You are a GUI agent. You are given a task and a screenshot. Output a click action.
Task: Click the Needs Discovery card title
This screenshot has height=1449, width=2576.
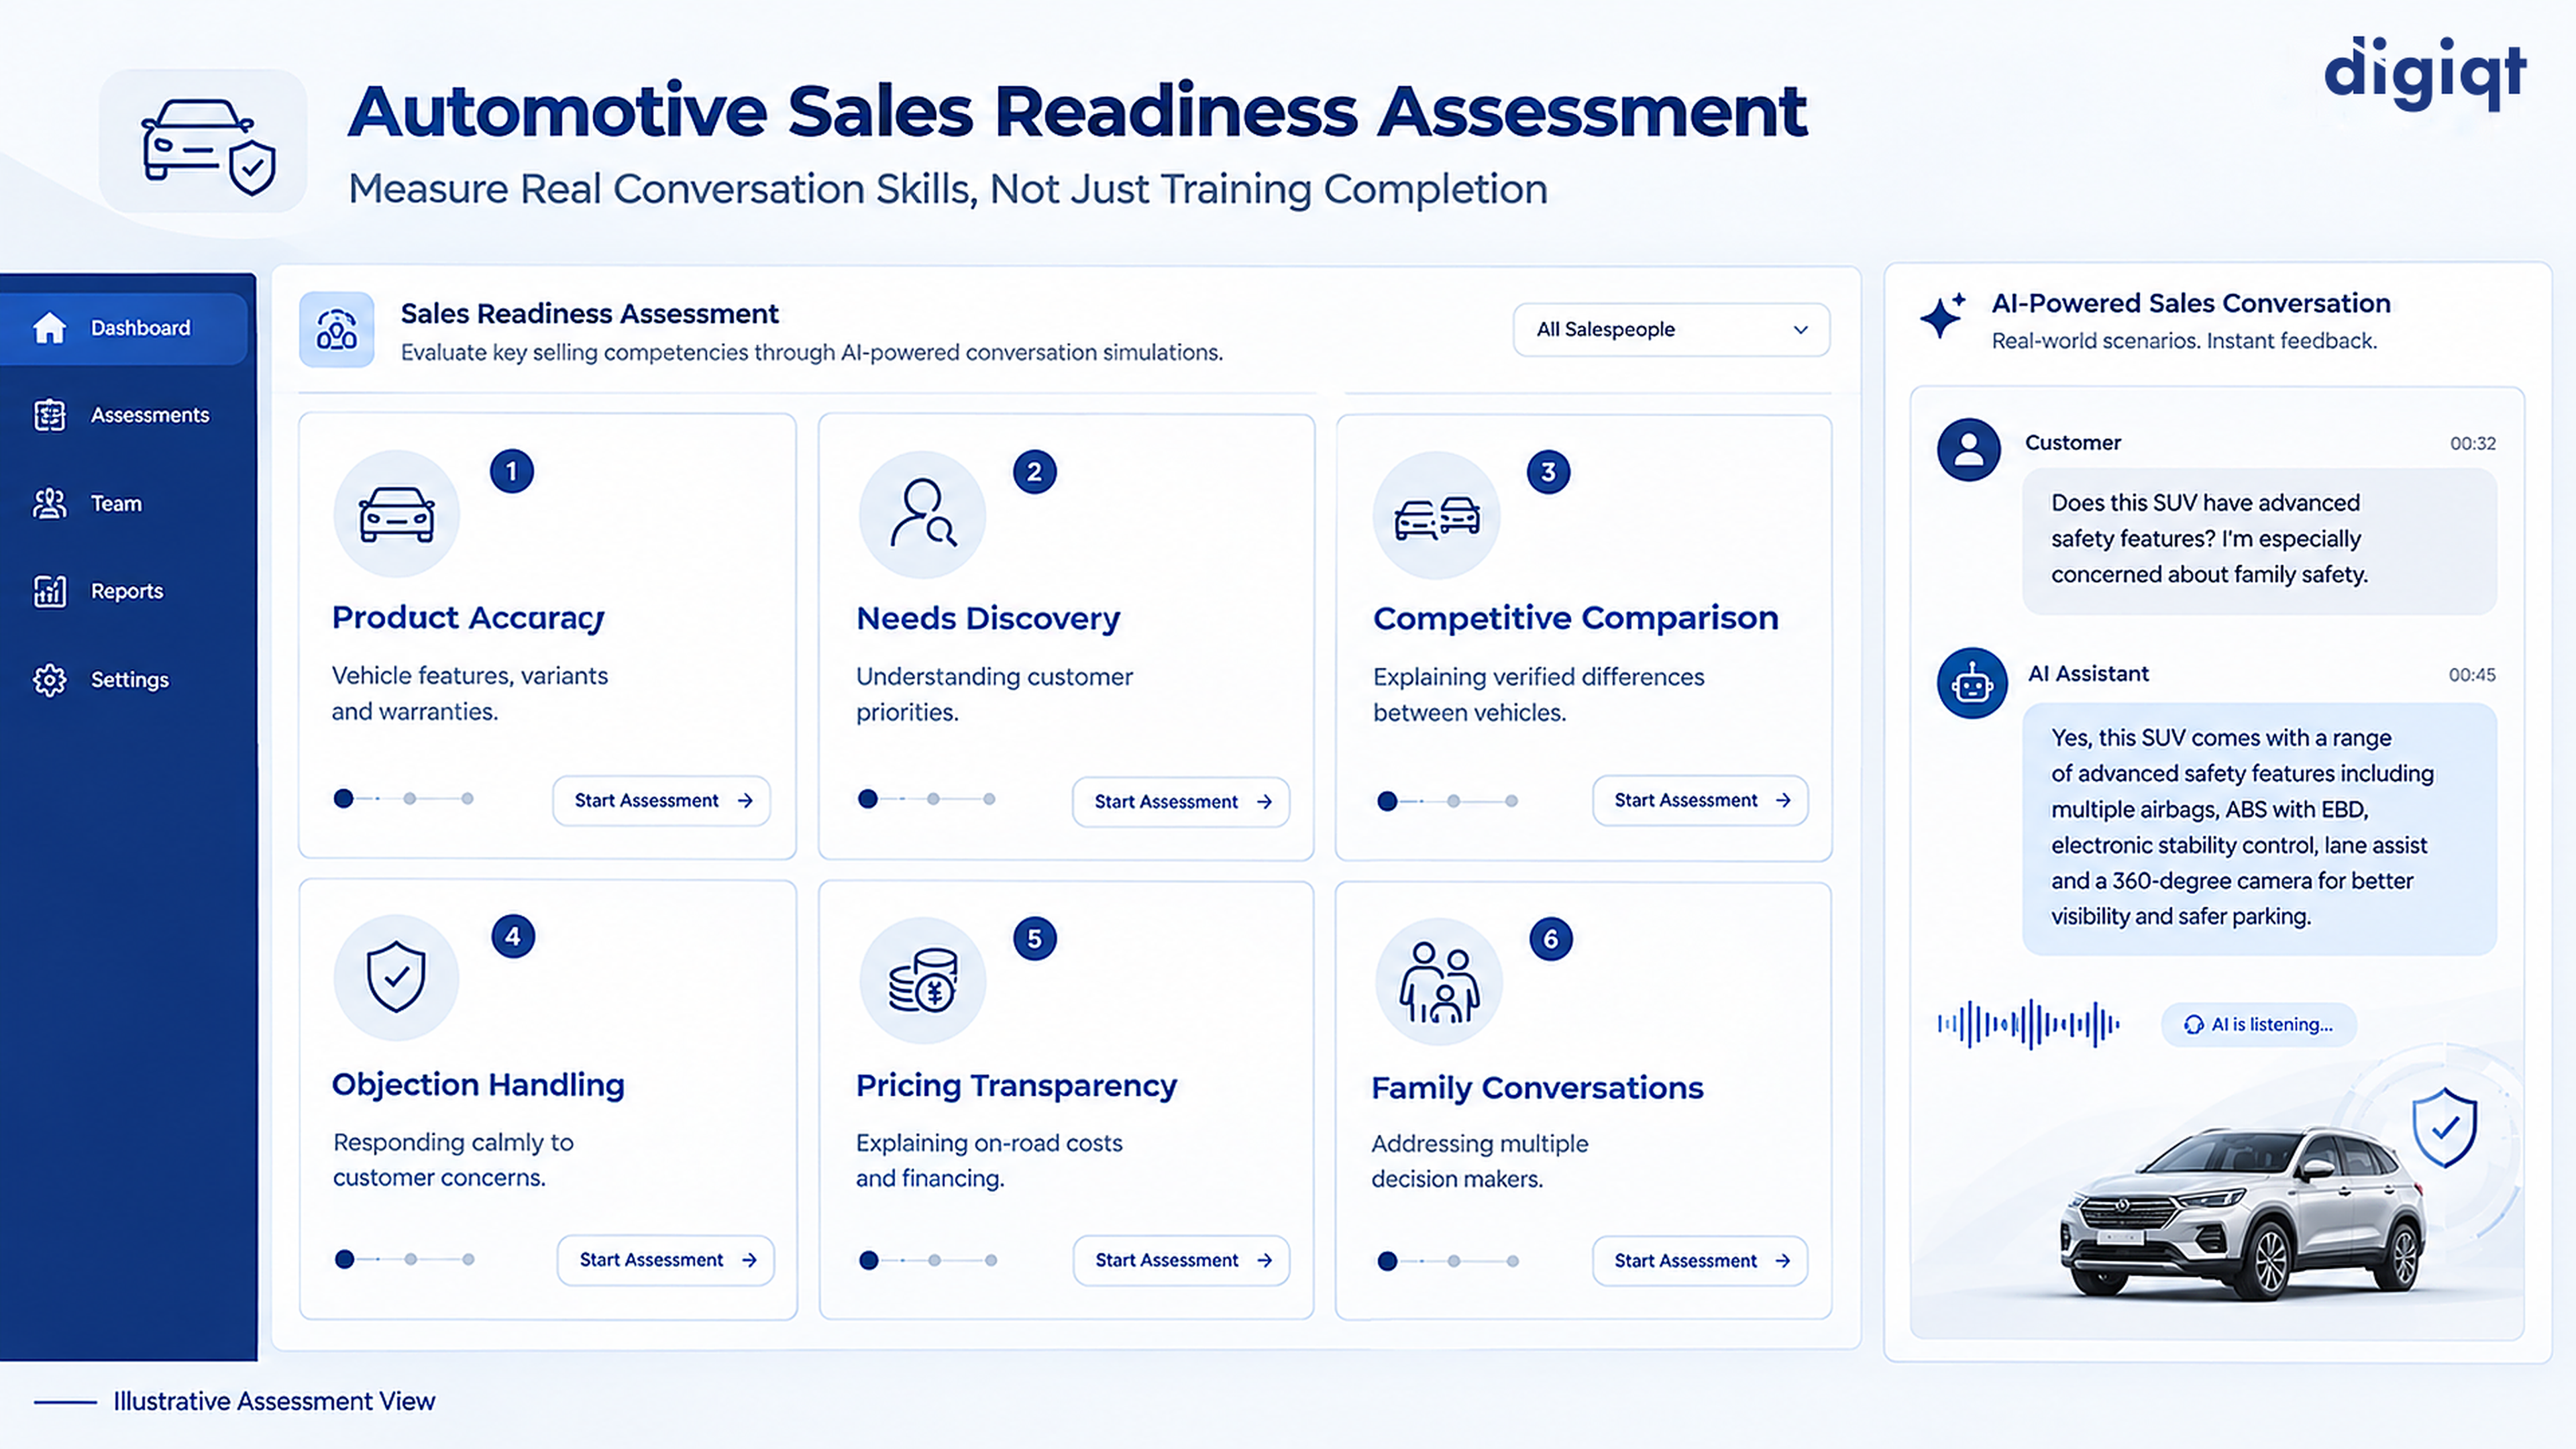pos(988,619)
